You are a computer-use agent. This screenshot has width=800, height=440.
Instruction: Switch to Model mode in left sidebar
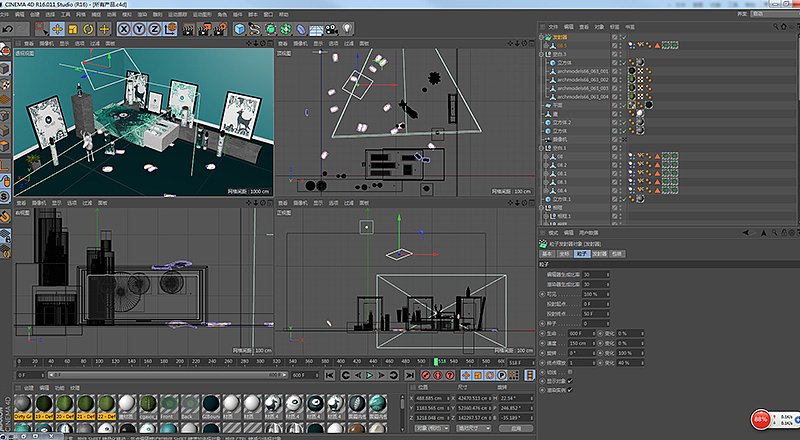[5, 68]
